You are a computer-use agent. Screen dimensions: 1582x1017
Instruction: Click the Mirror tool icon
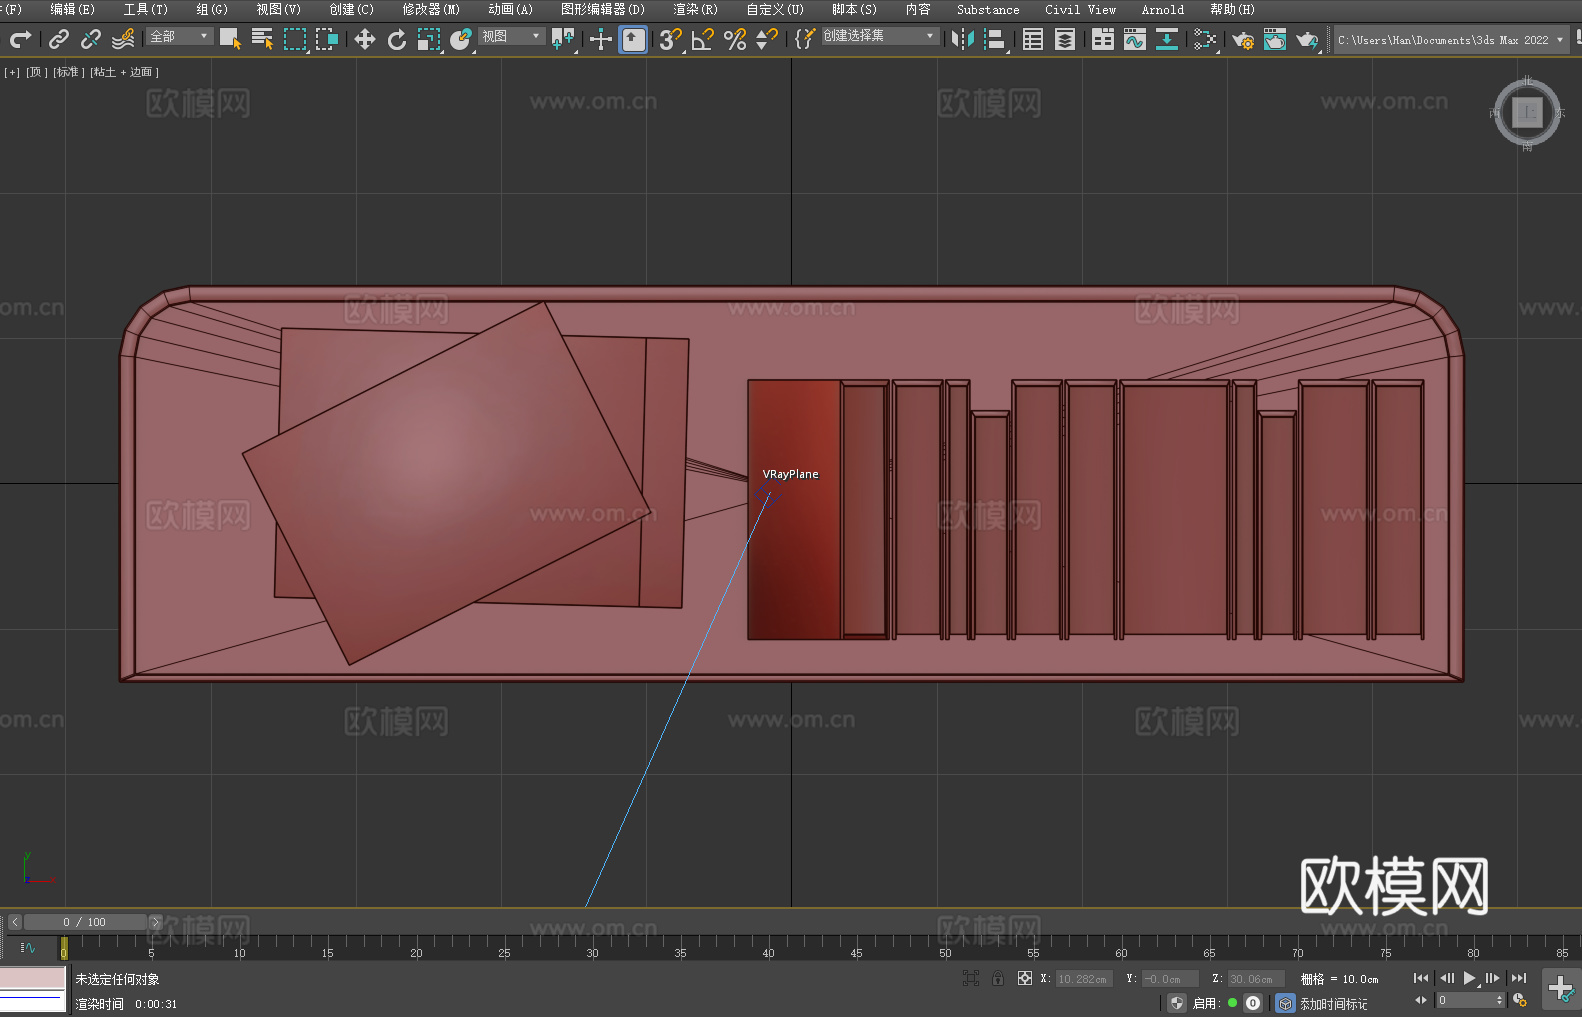pos(963,39)
